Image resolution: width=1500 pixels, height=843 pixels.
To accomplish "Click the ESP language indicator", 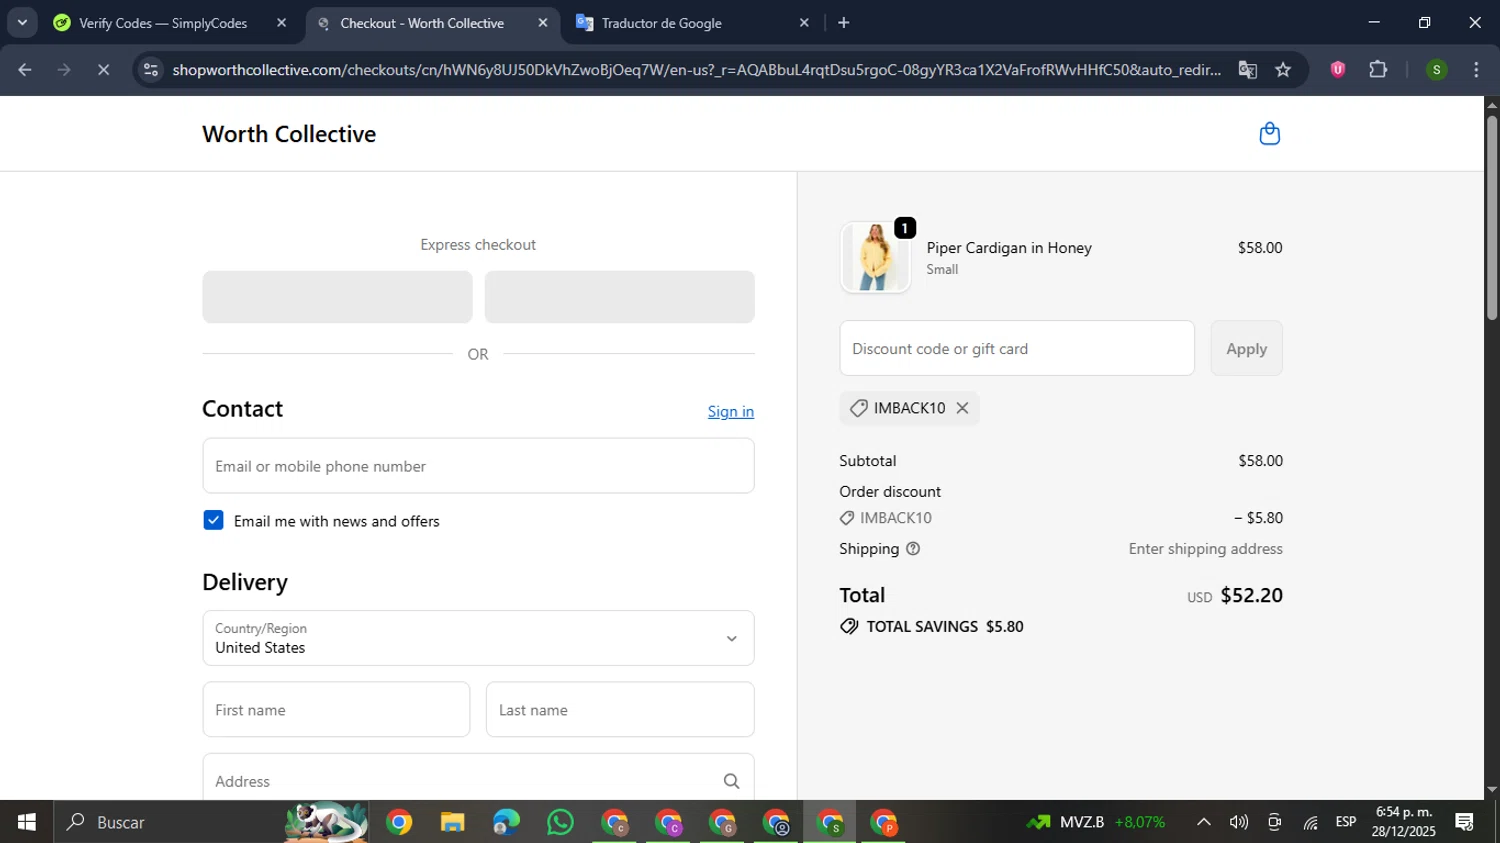I will (x=1346, y=822).
